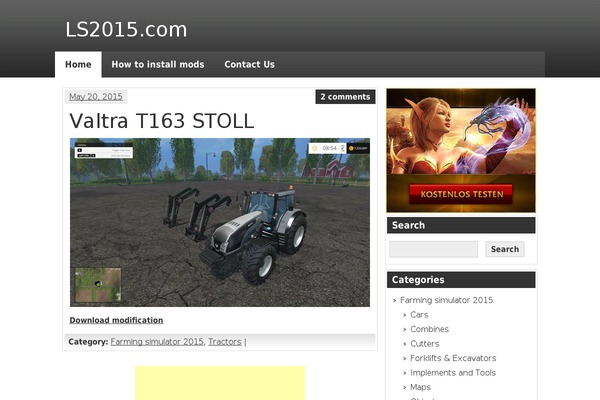Open Implements and Tools category
Image resolution: width=600 pixels, height=400 pixels.
[x=453, y=373]
